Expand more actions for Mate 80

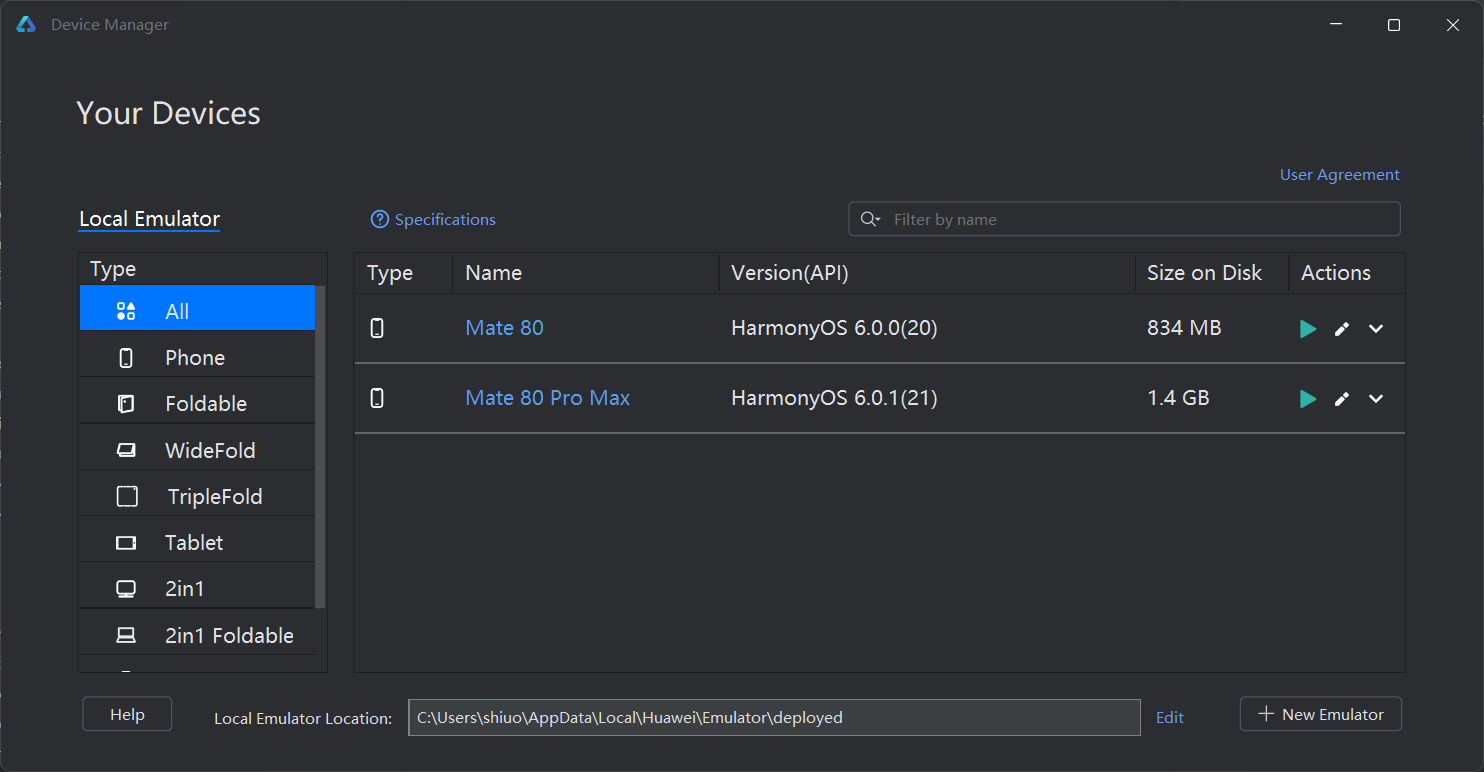1376,329
